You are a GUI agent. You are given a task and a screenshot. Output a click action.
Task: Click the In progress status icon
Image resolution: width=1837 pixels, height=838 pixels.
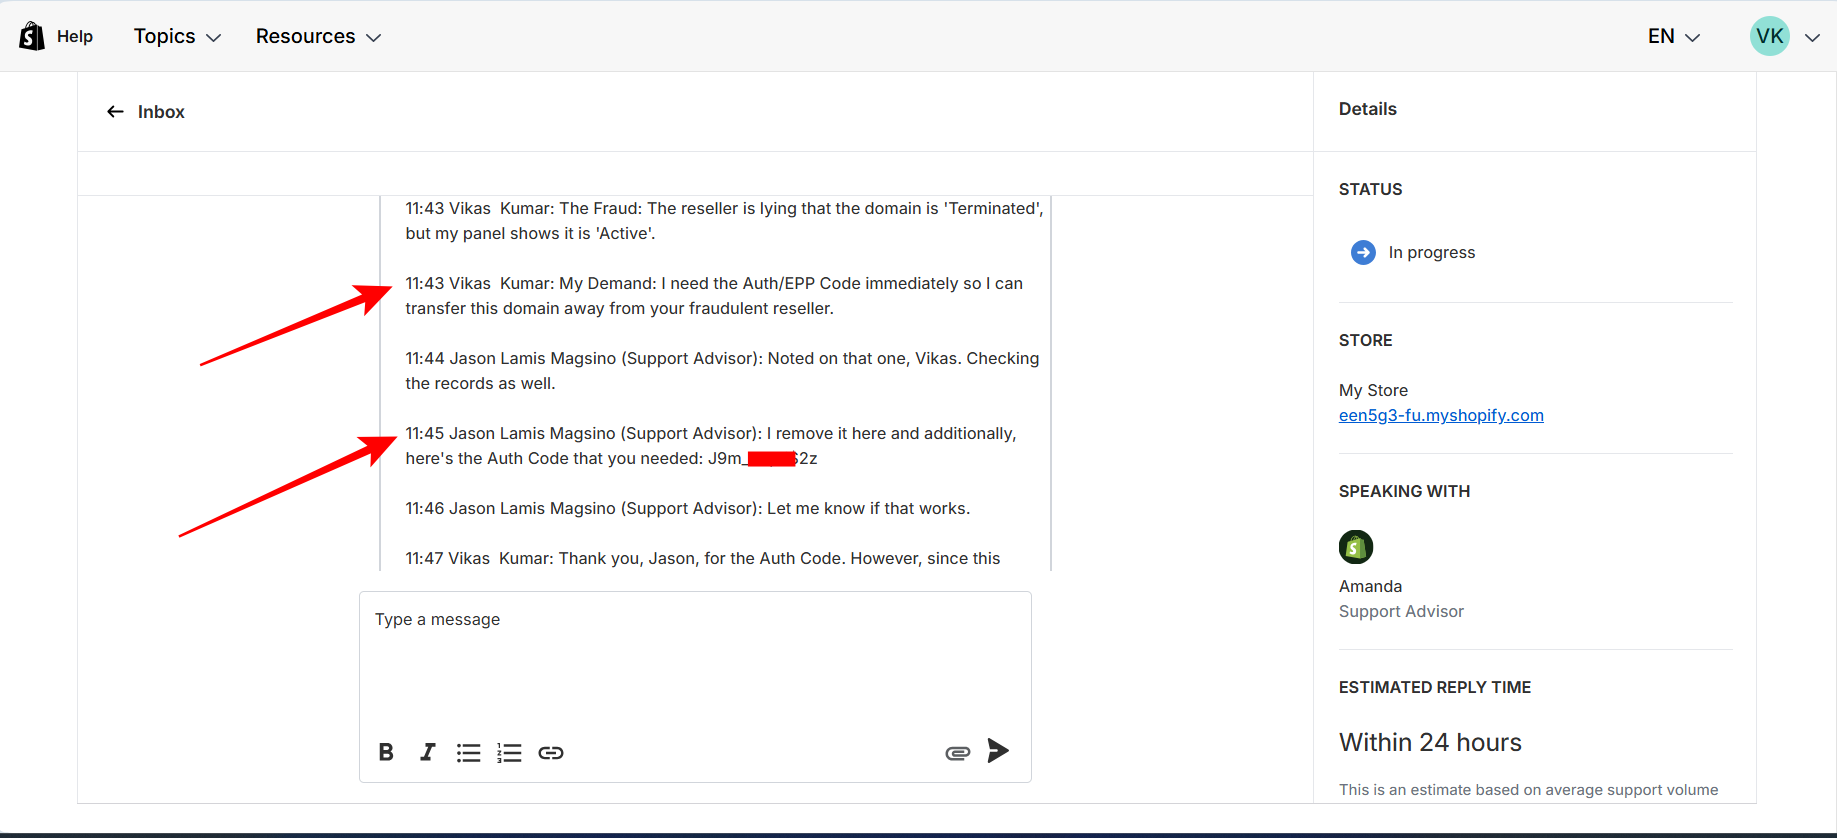(x=1363, y=252)
